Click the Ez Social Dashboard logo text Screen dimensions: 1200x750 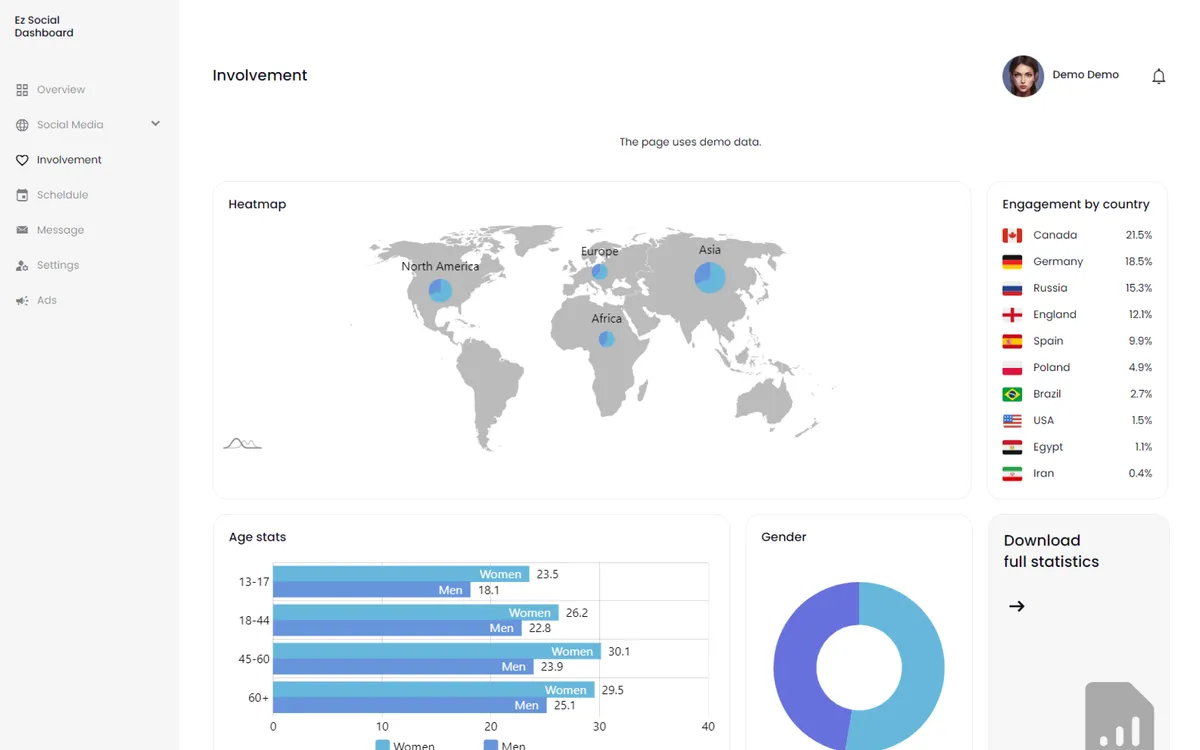tap(44, 26)
